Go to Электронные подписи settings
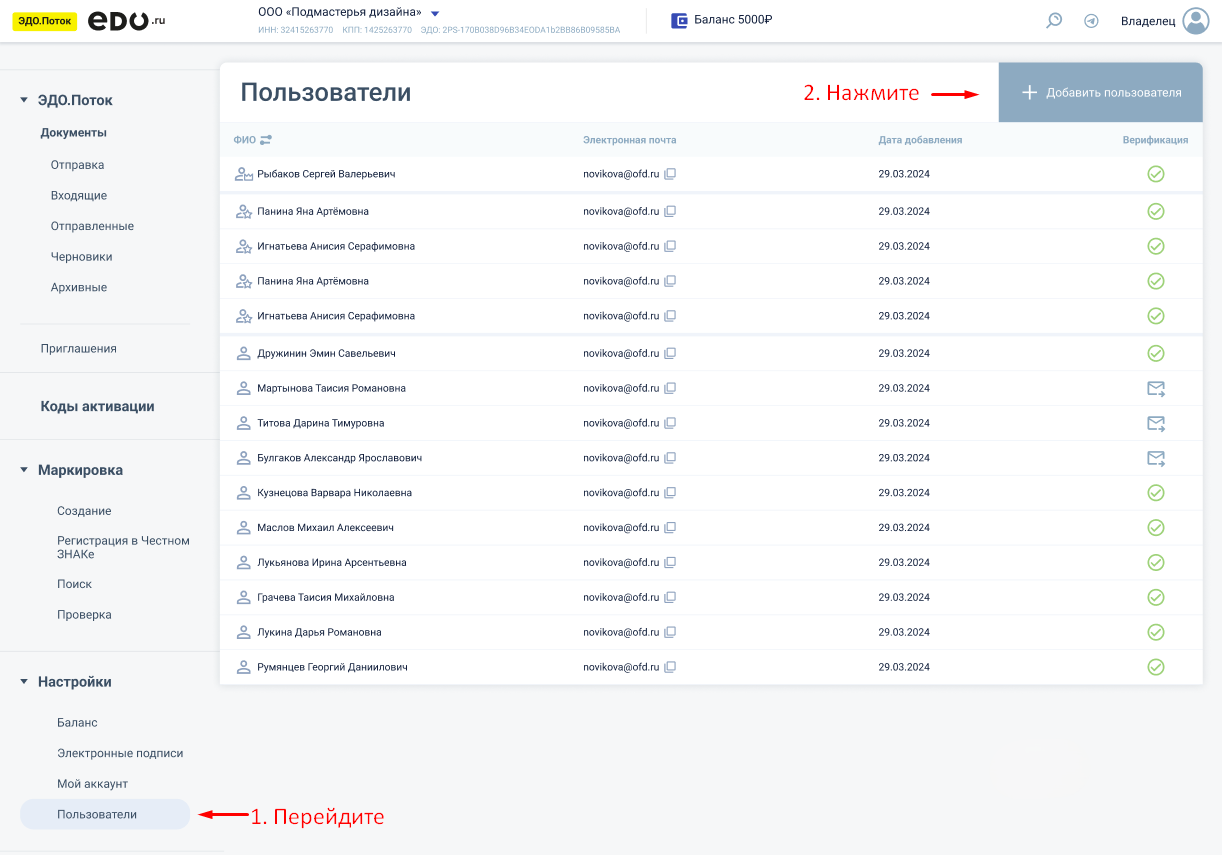 [120, 753]
